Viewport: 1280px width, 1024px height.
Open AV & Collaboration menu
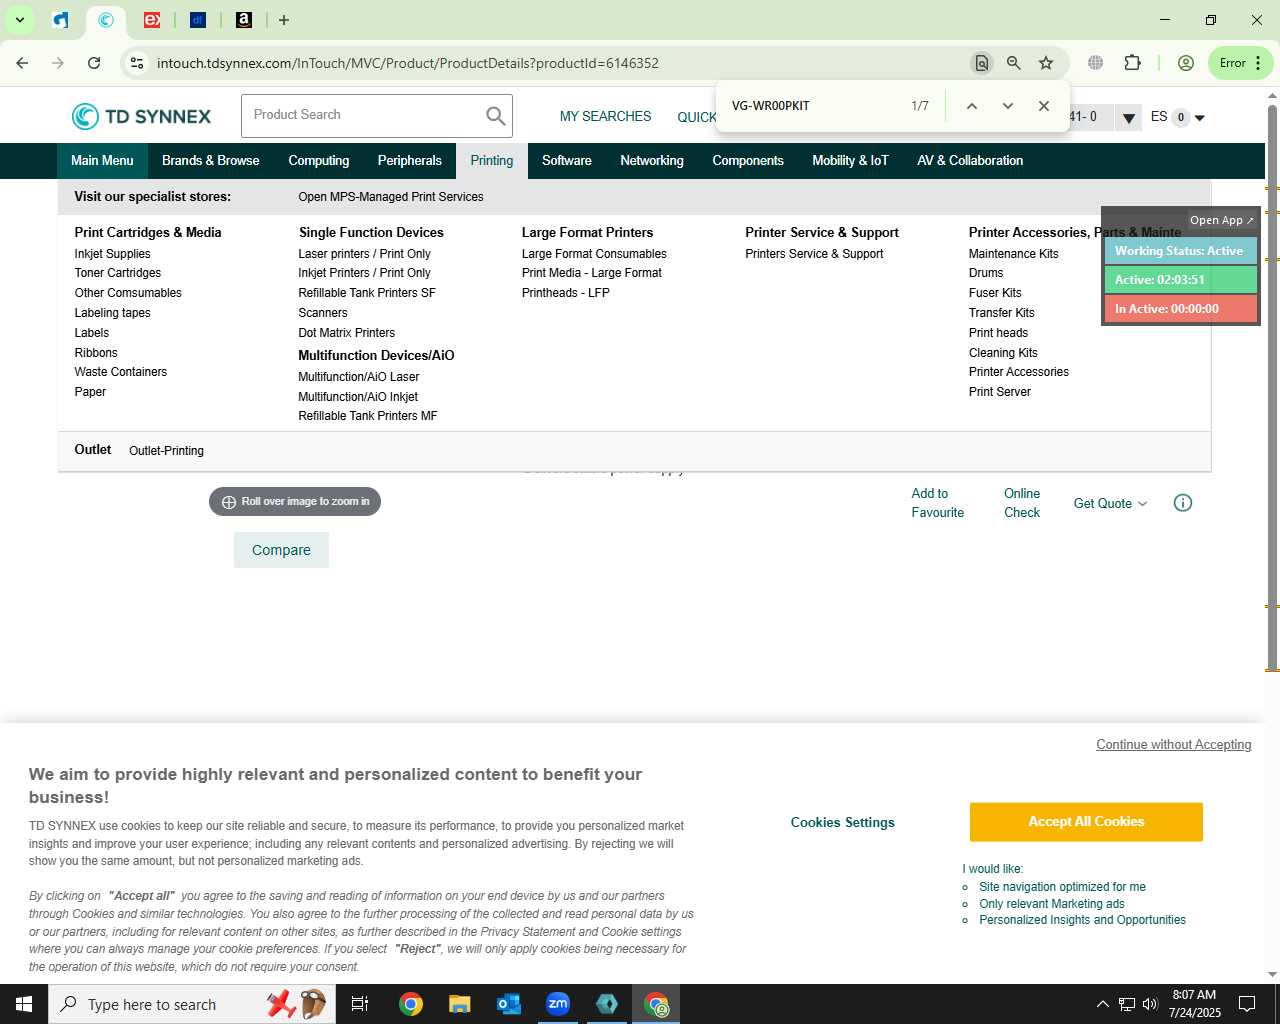tap(970, 161)
